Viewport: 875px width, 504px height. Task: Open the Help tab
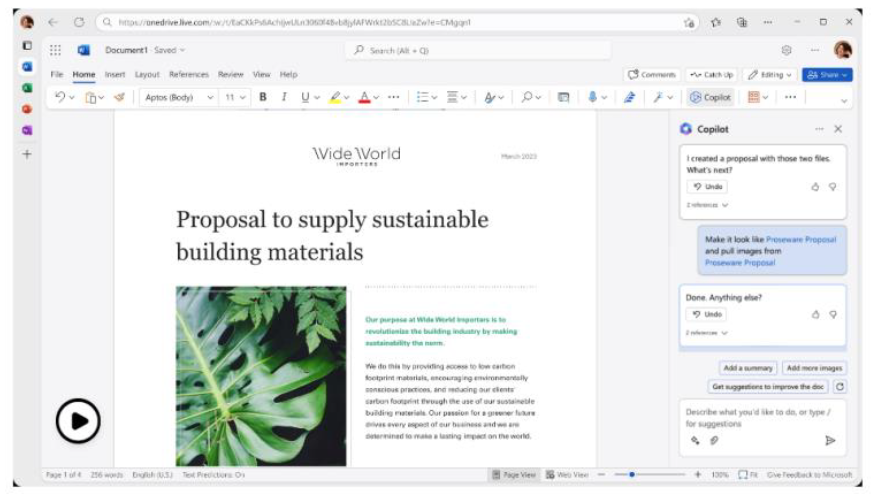[289, 74]
